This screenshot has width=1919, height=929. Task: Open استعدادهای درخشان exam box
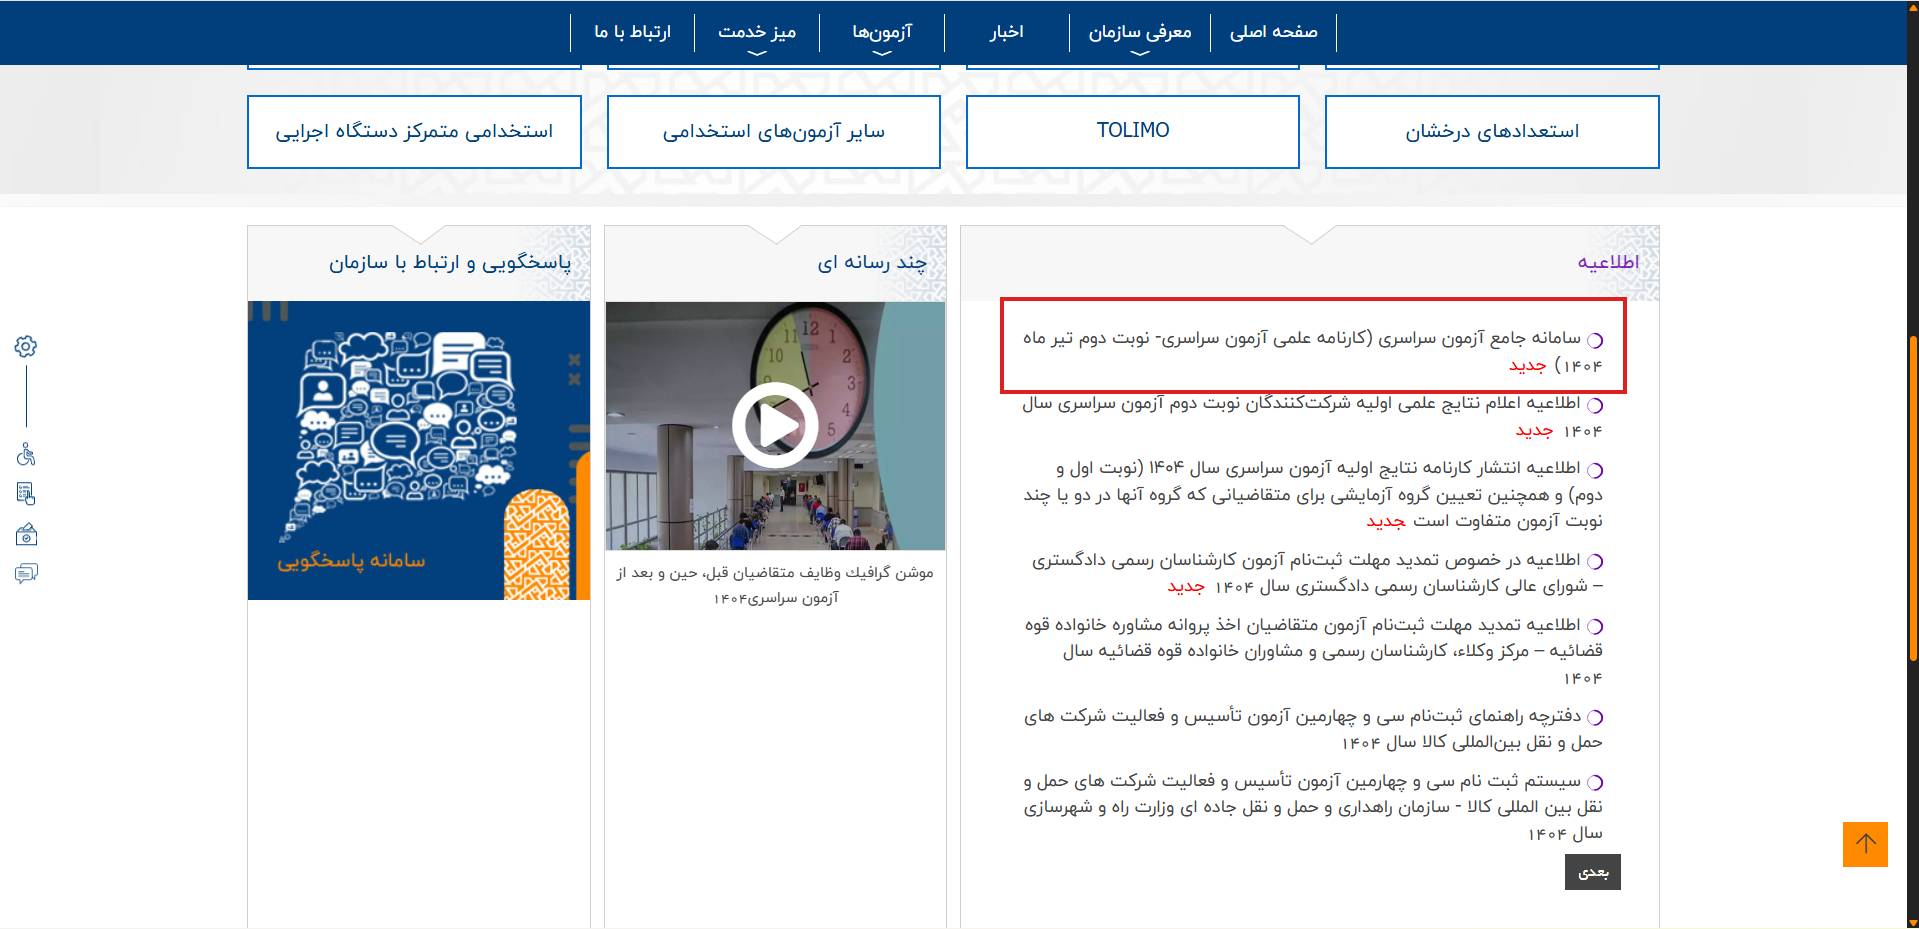click(x=1491, y=131)
